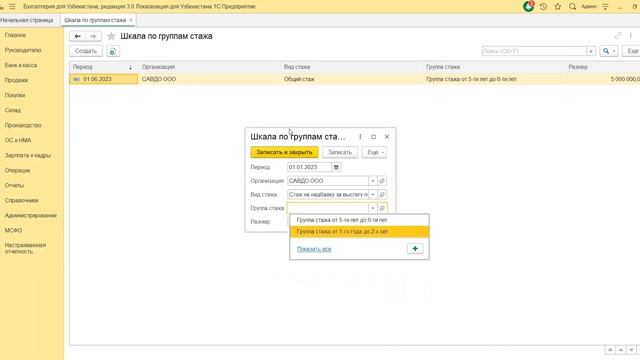
Task: Open title bar settings lines icon
Action: point(605,7)
